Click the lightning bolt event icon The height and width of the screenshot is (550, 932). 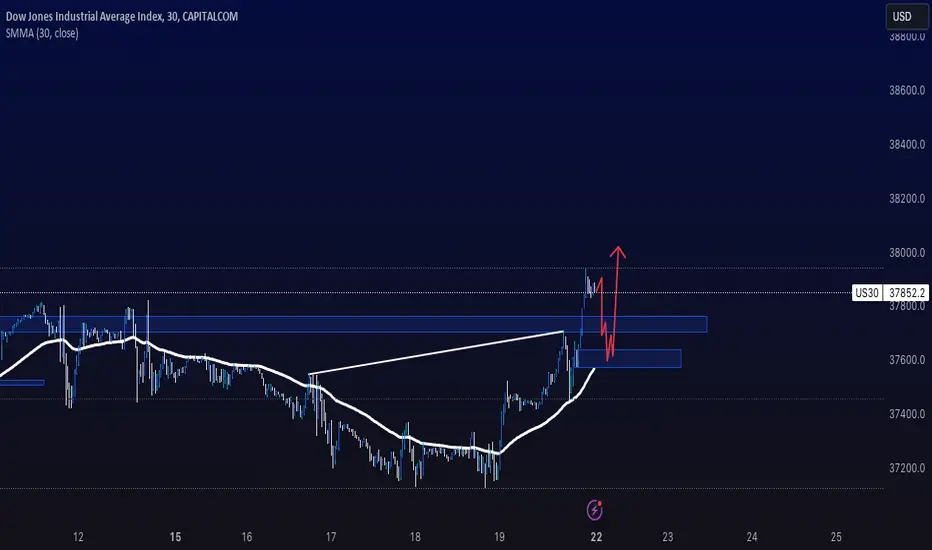[594, 510]
